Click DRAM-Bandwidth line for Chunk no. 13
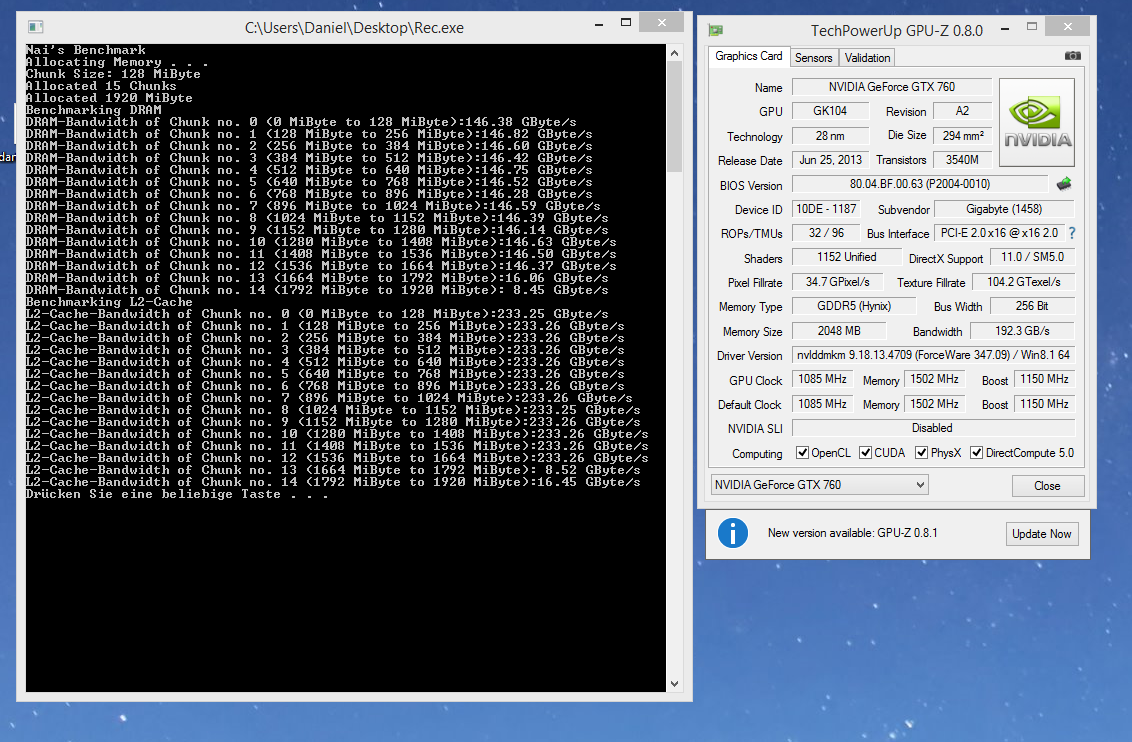The image size is (1132, 742). (x=317, y=278)
